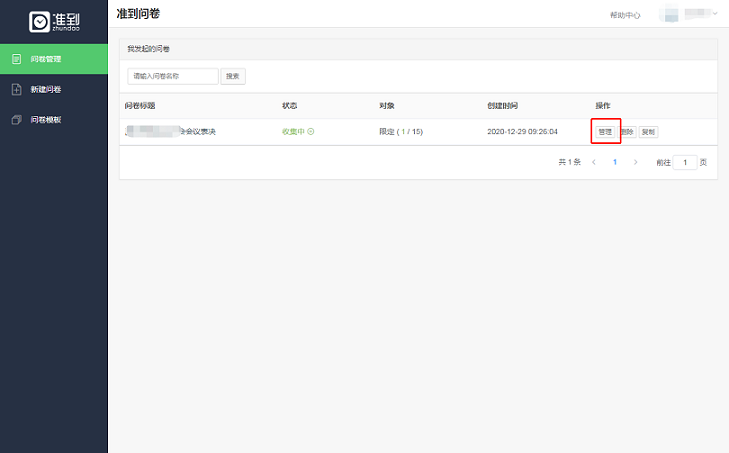
Task: Click the 问卷模板 stacked pages icon
Action: pos(16,120)
